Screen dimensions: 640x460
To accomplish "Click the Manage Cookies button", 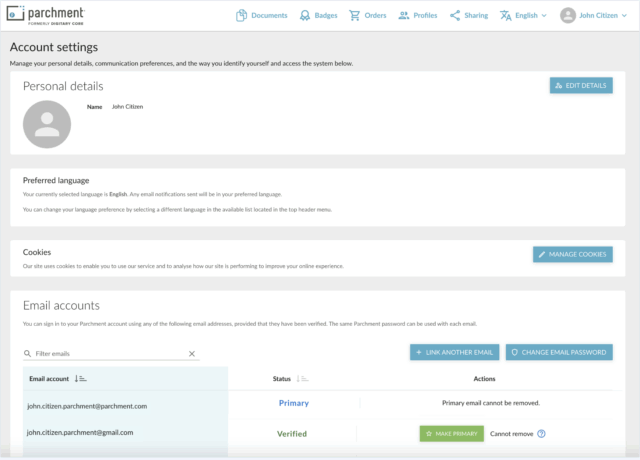I will 572,254.
